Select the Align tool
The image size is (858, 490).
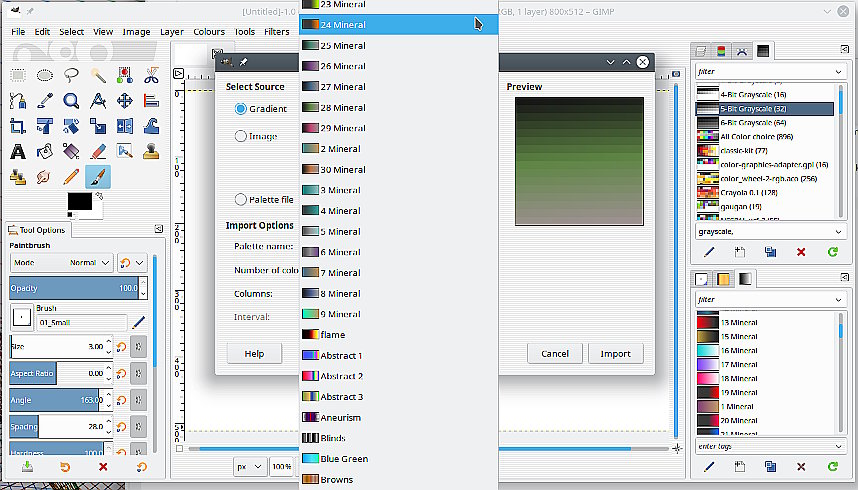pyautogui.click(x=152, y=101)
